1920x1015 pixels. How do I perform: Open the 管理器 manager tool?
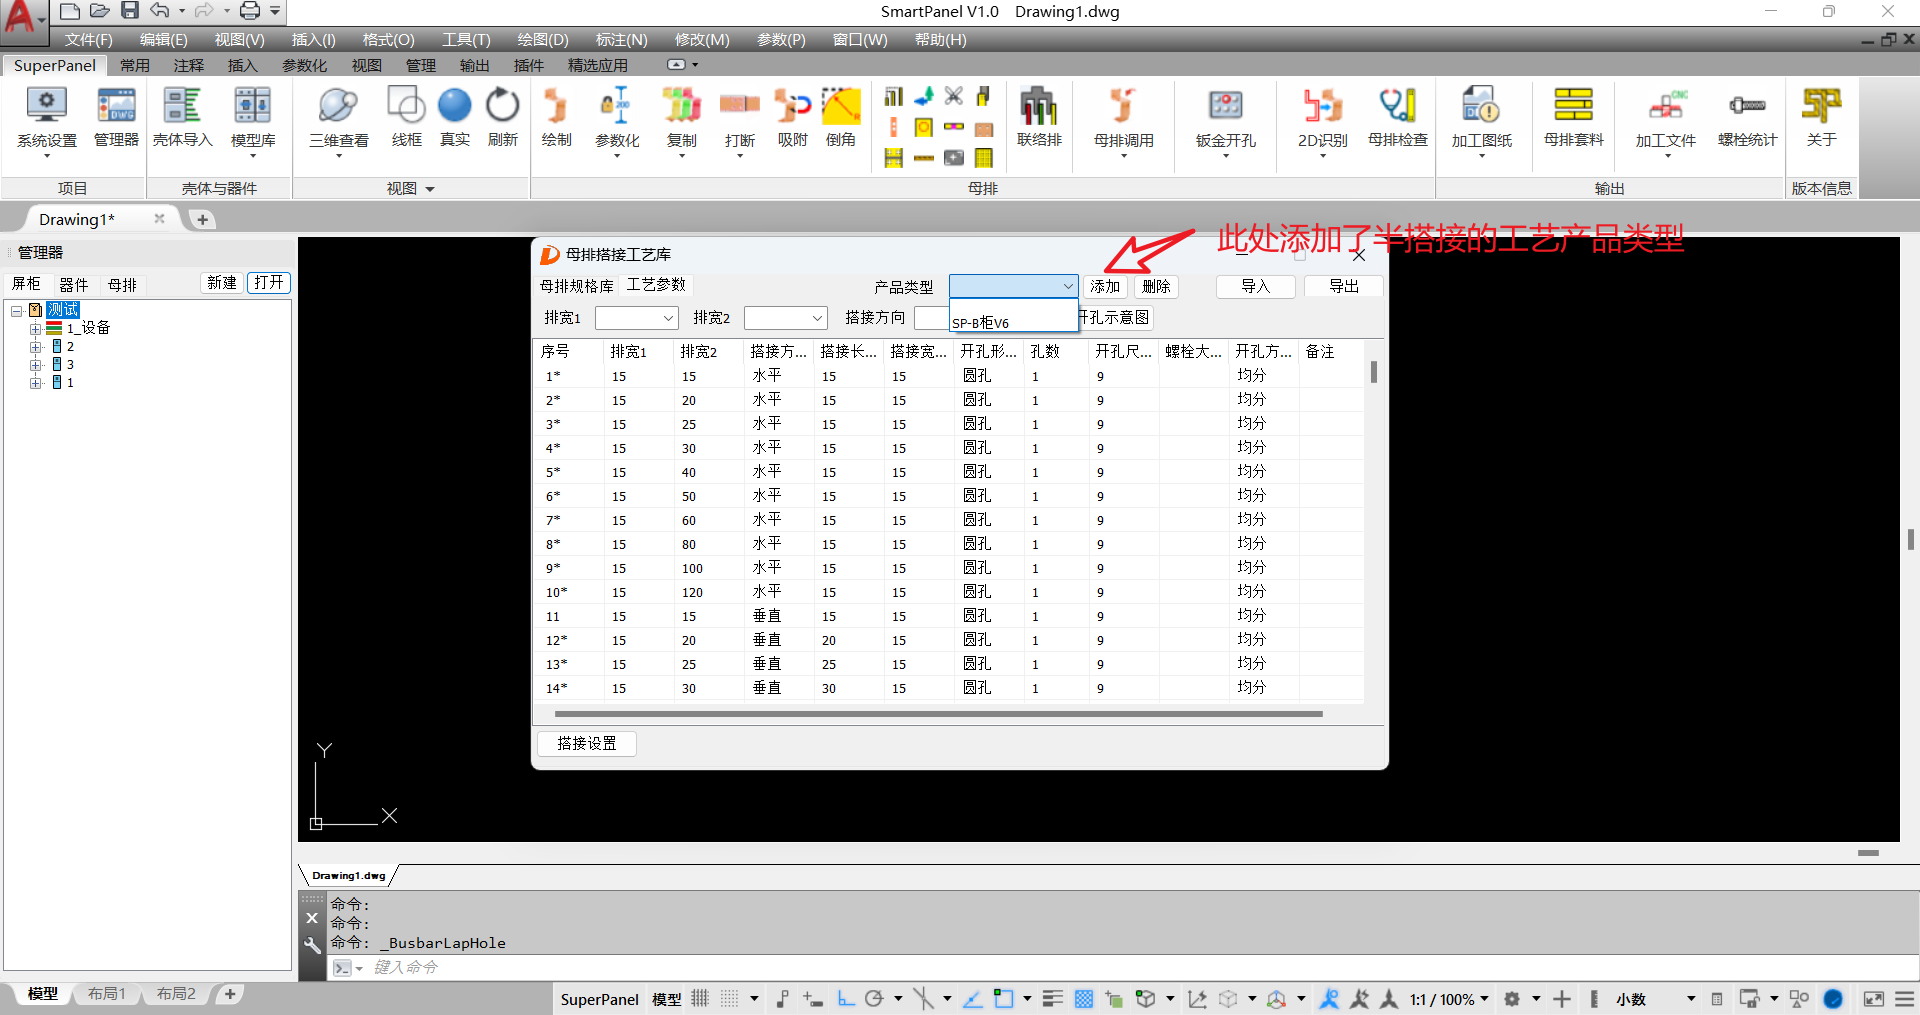click(x=116, y=119)
